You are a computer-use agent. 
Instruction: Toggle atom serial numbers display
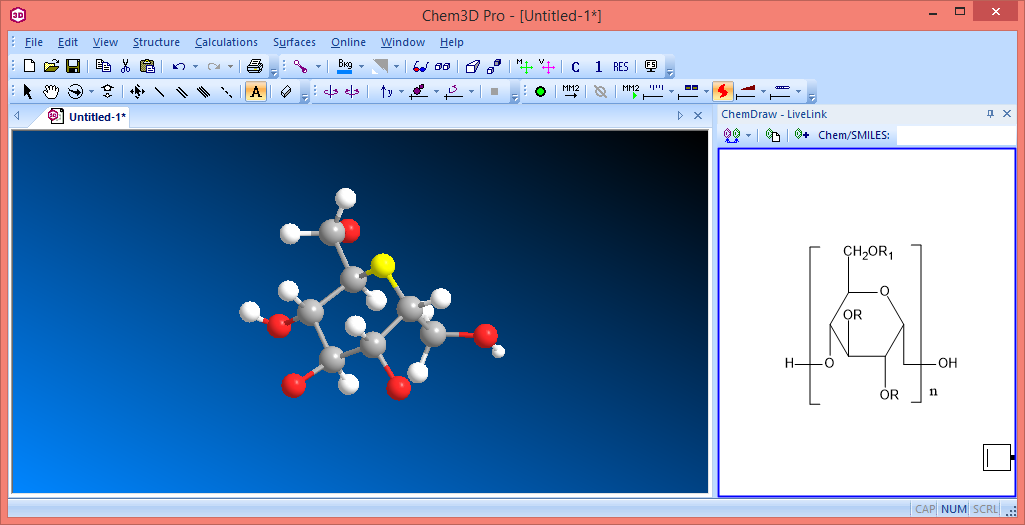598,66
